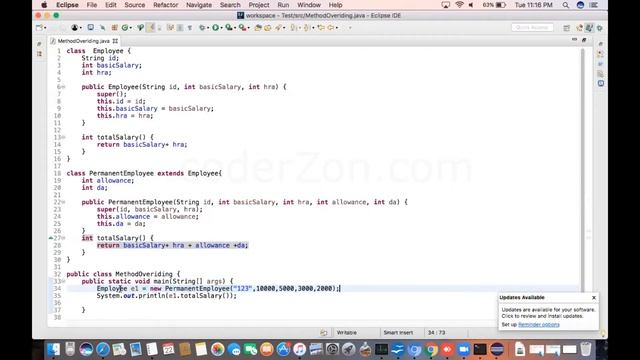
Task: Open the dropdown arrow beside the Run button
Action: point(222,28)
